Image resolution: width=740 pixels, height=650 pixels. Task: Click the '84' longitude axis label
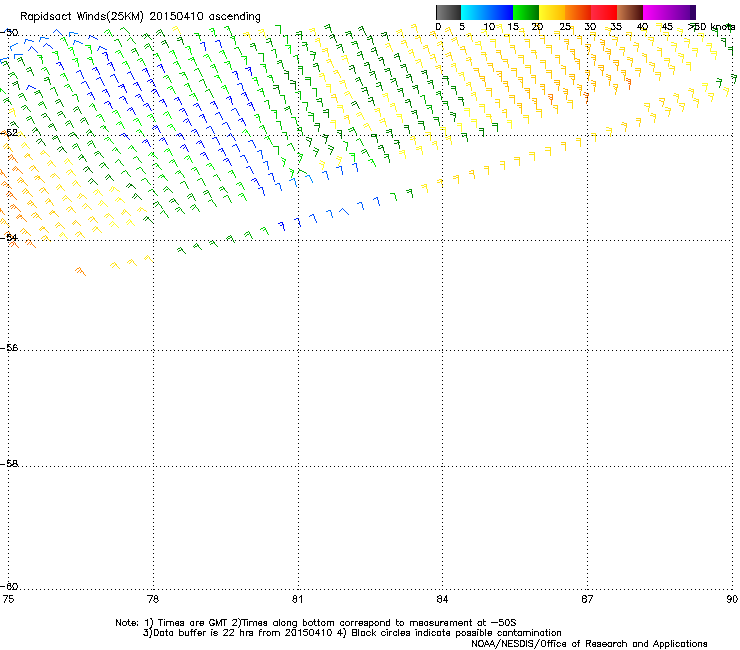click(x=442, y=599)
